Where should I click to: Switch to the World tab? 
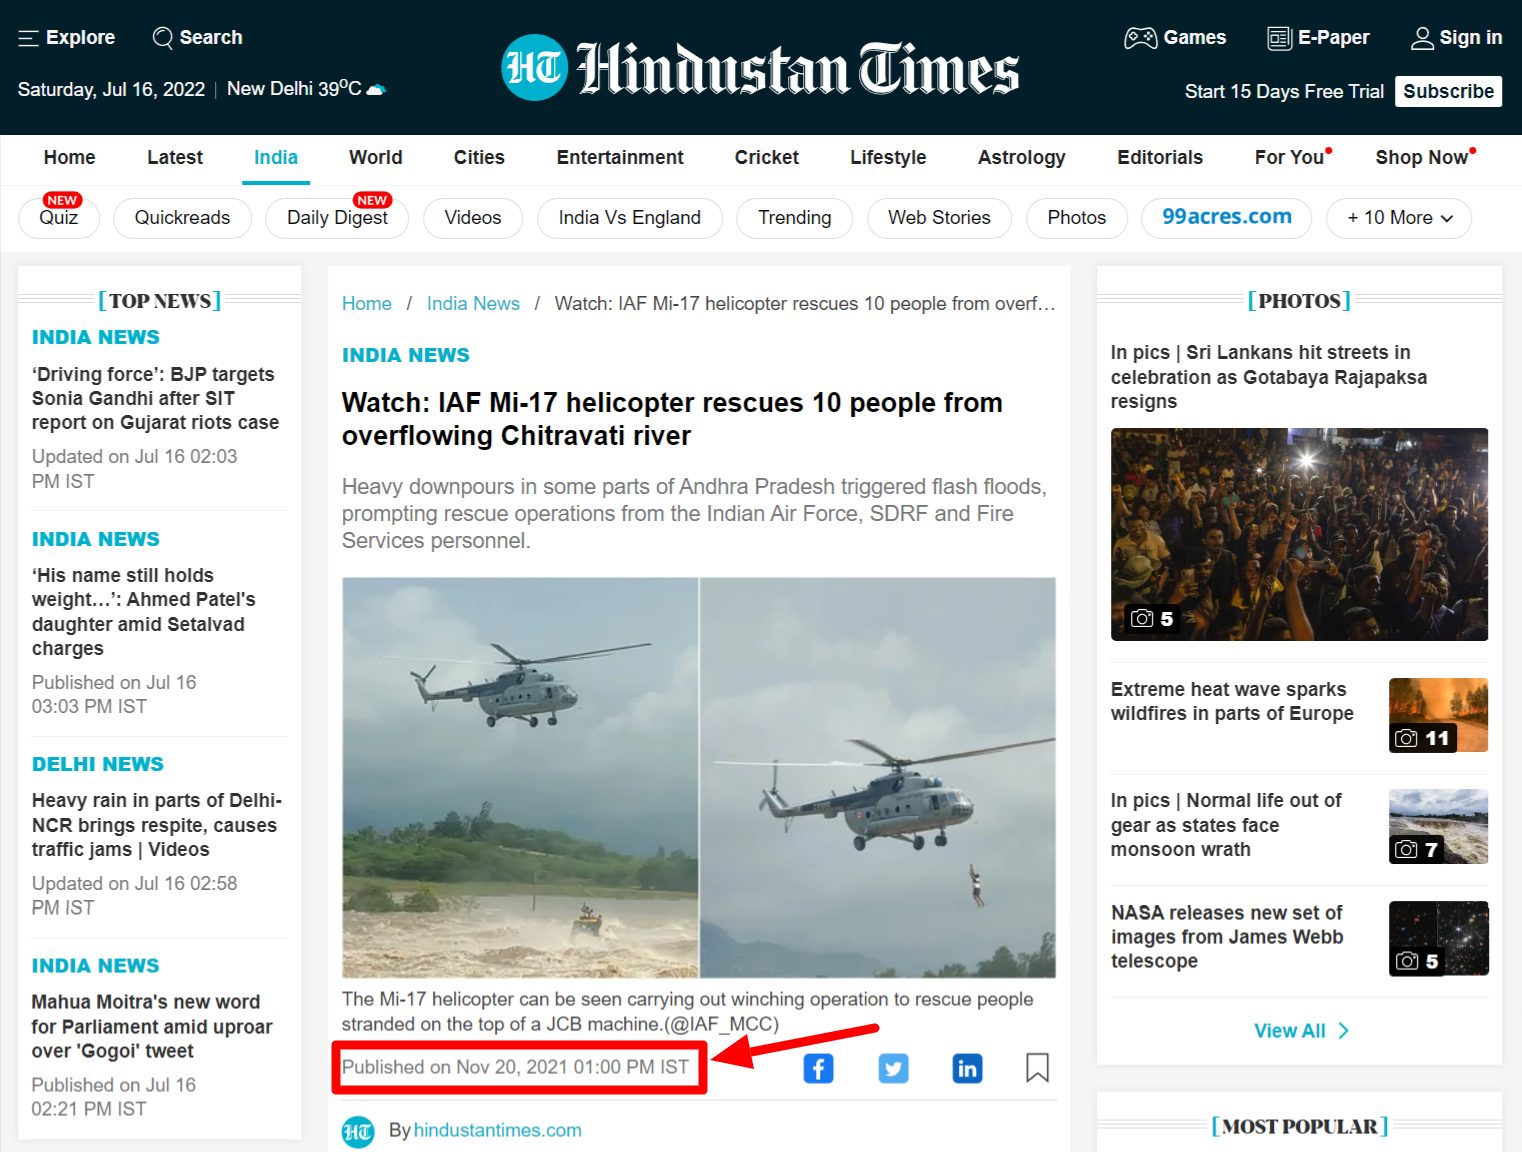tap(376, 157)
